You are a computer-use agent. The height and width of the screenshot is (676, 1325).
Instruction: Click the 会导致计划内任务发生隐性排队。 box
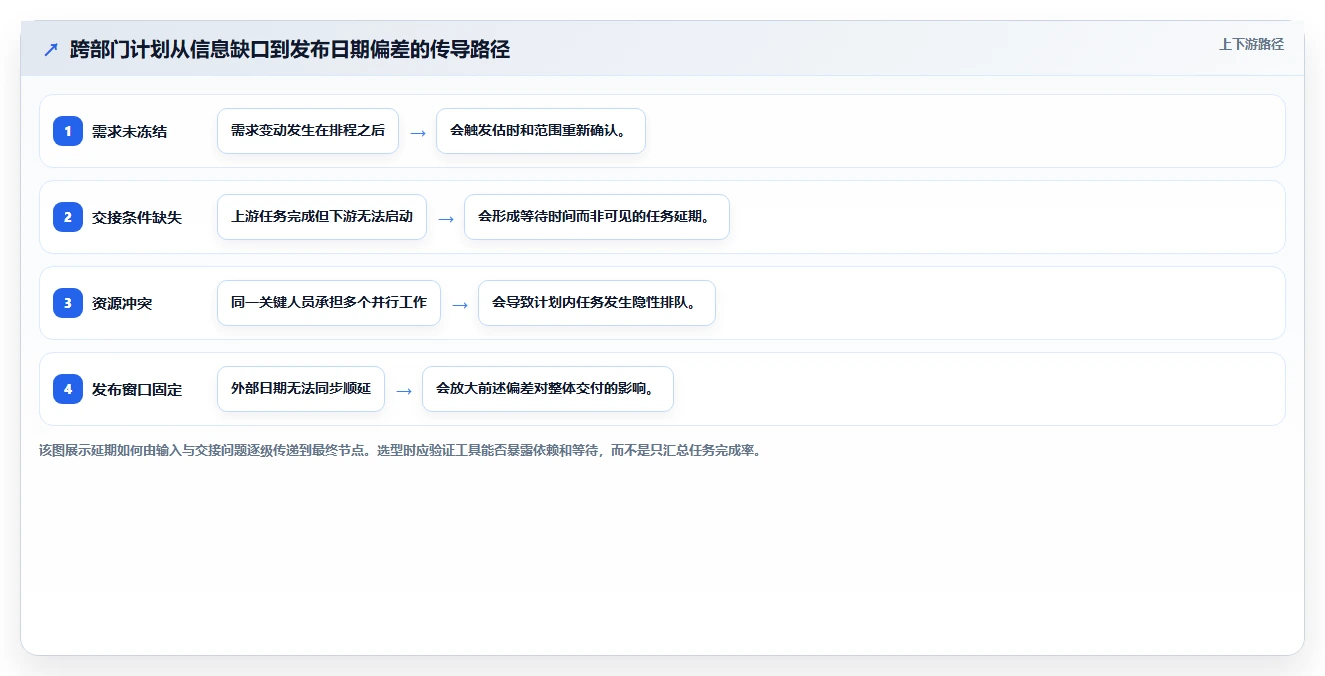pos(597,303)
